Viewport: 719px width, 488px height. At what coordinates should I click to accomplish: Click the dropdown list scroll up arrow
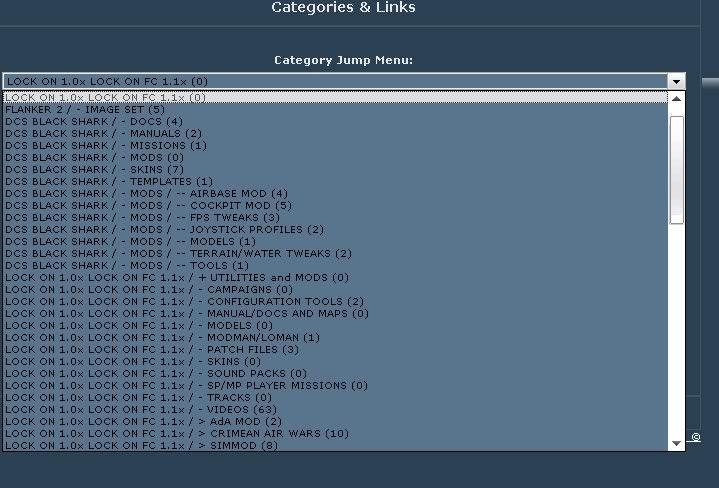click(676, 98)
